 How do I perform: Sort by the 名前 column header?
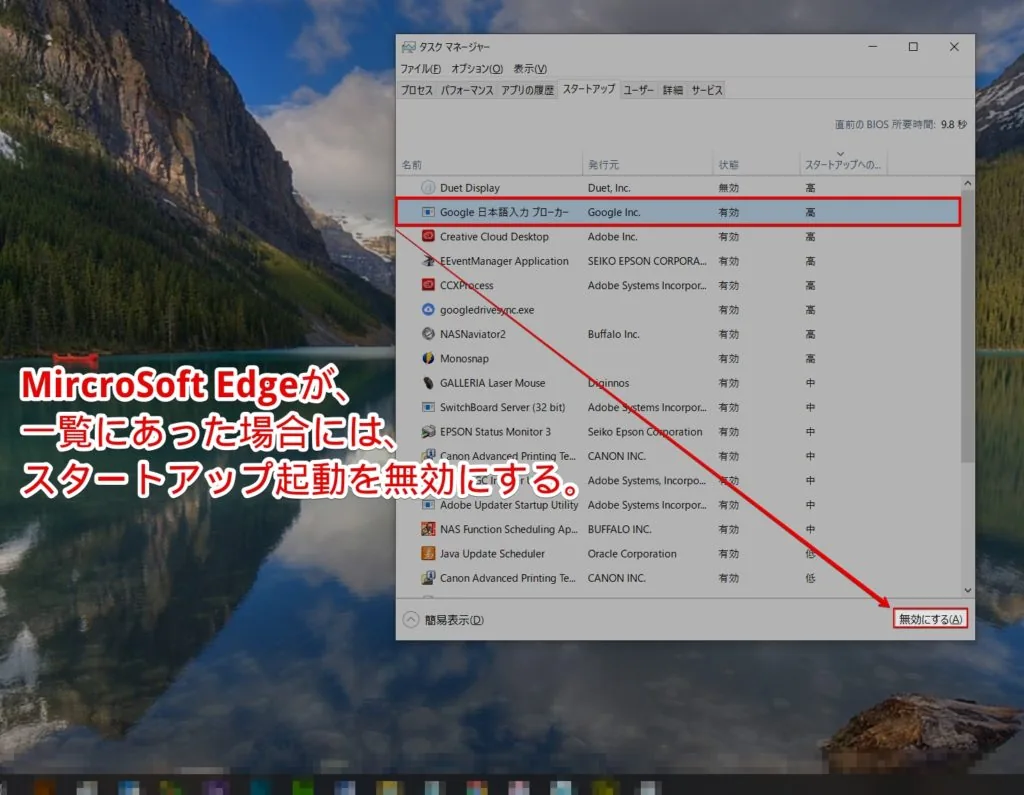pyautogui.click(x=490, y=165)
